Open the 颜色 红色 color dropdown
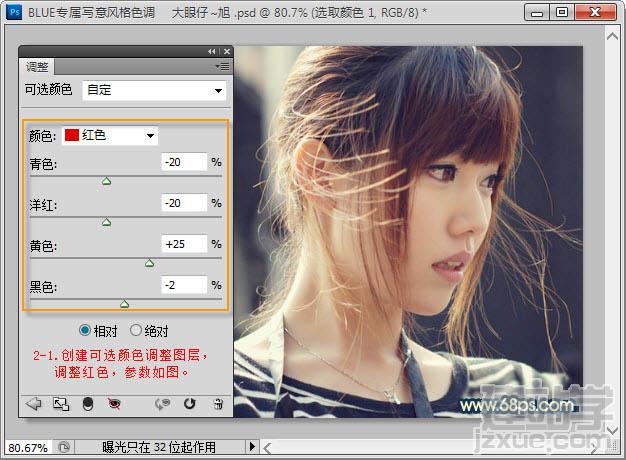Image resolution: width=626 pixels, height=460 pixels. [x=110, y=136]
